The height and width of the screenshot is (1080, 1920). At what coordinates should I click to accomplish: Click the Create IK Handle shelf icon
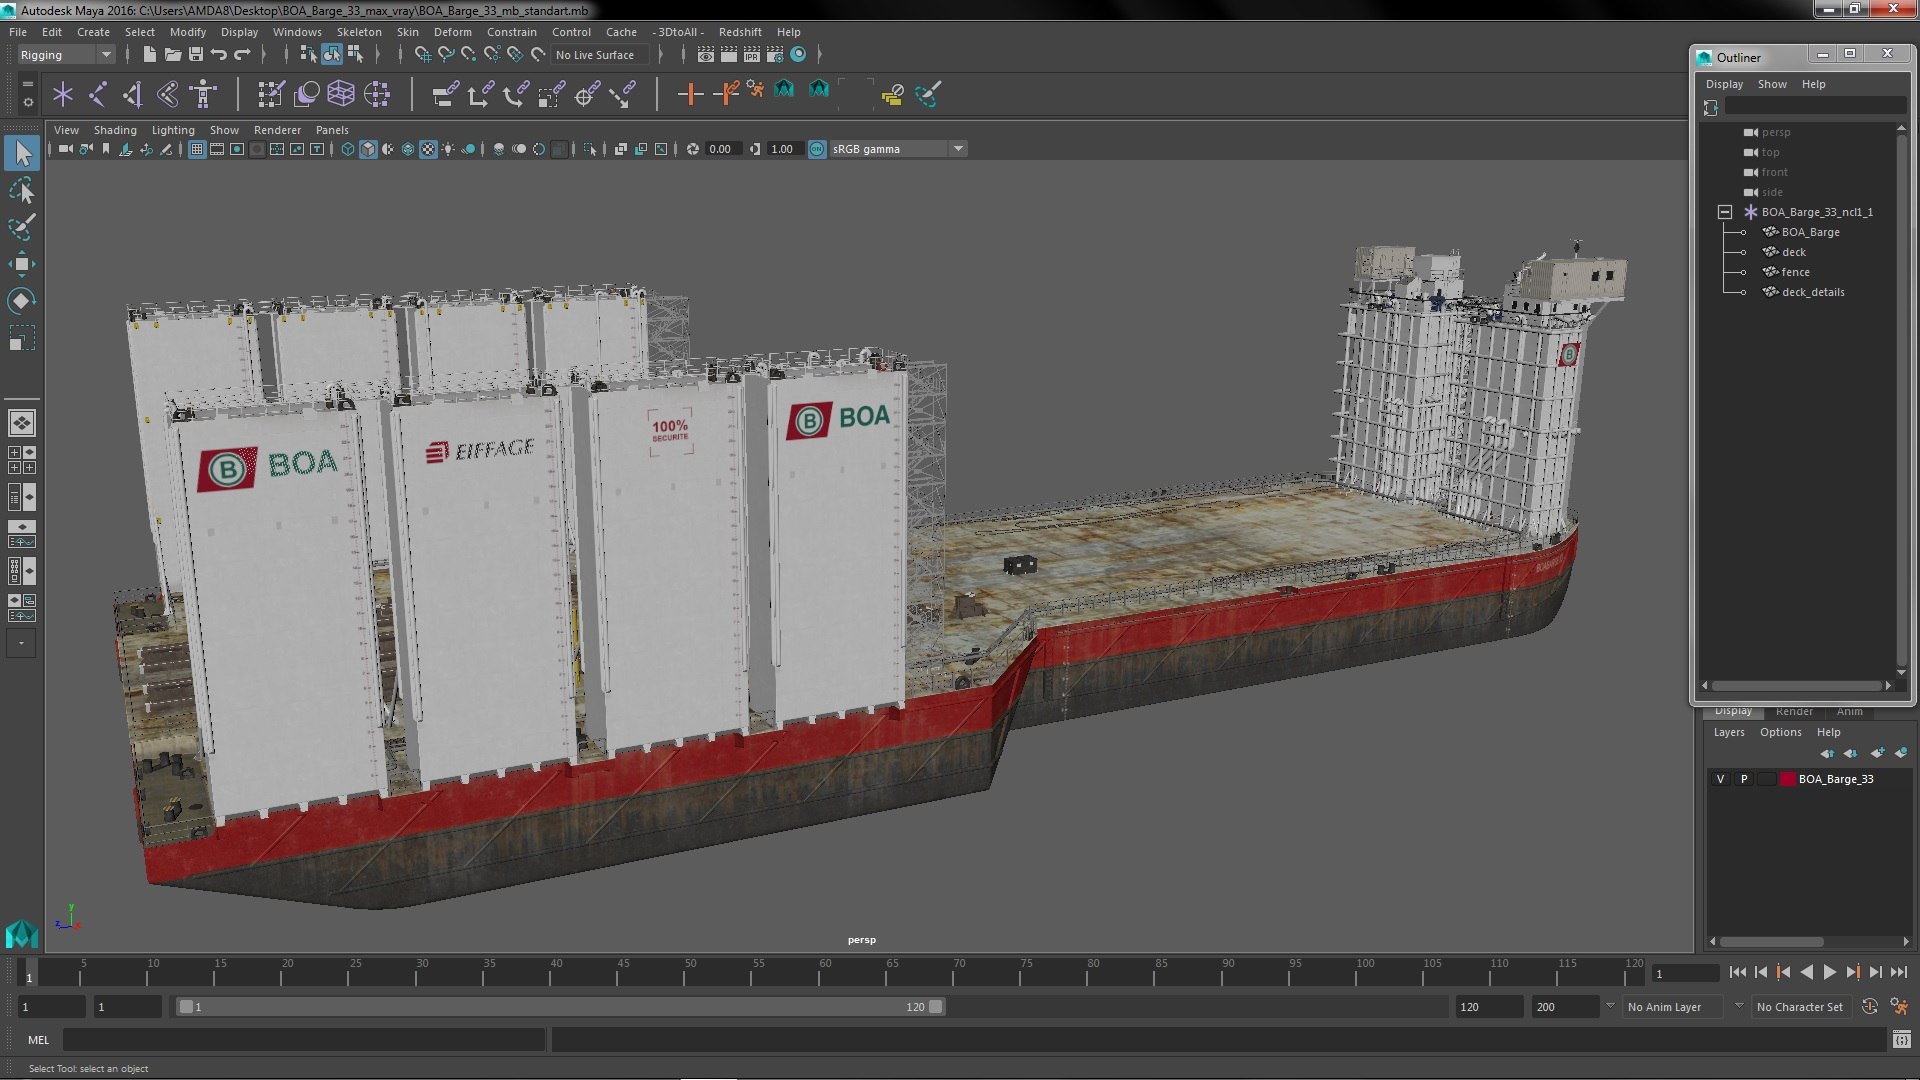click(x=133, y=94)
